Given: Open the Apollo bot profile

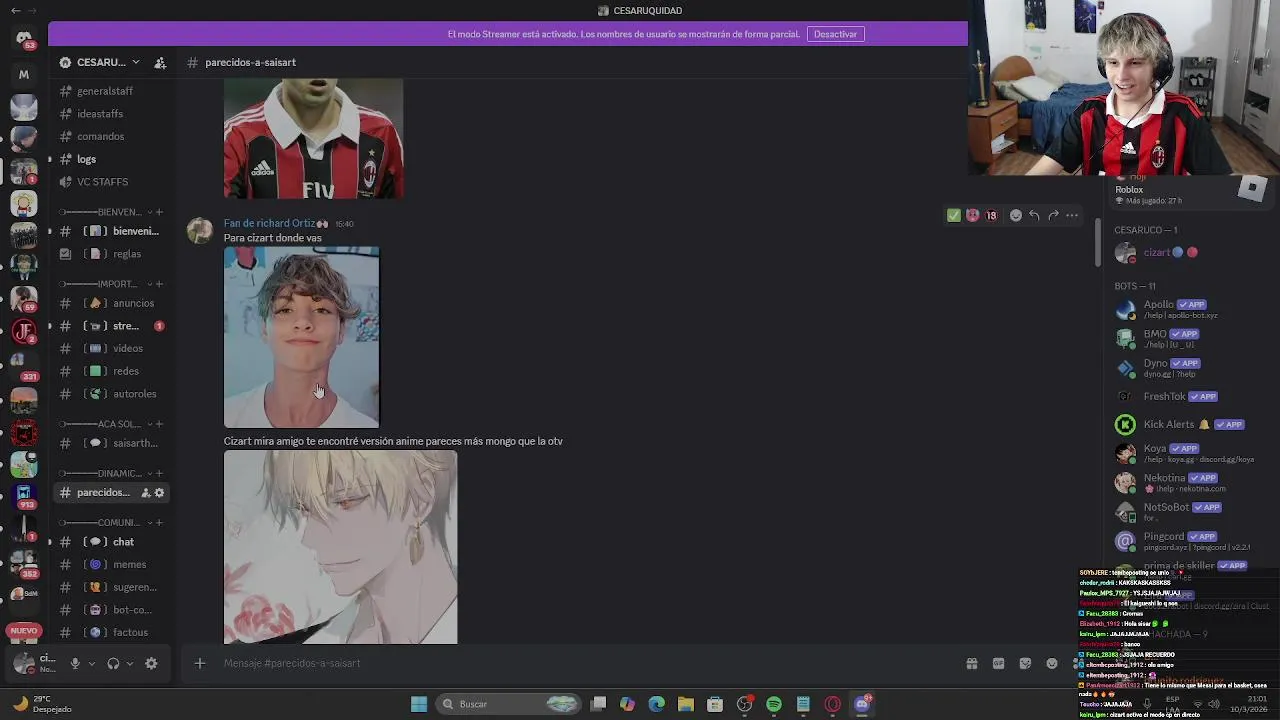Looking at the screenshot, I should pyautogui.click(x=1190, y=309).
